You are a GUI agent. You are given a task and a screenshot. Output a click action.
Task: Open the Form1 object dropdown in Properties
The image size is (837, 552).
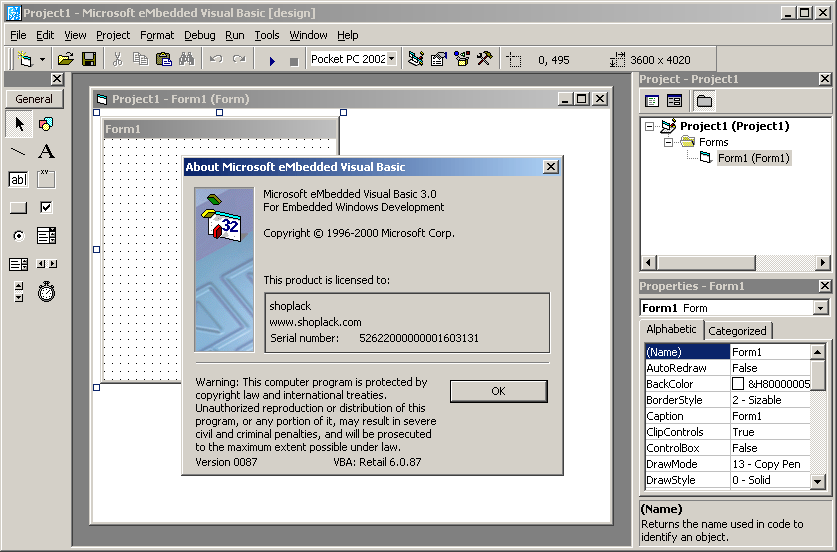tap(820, 308)
